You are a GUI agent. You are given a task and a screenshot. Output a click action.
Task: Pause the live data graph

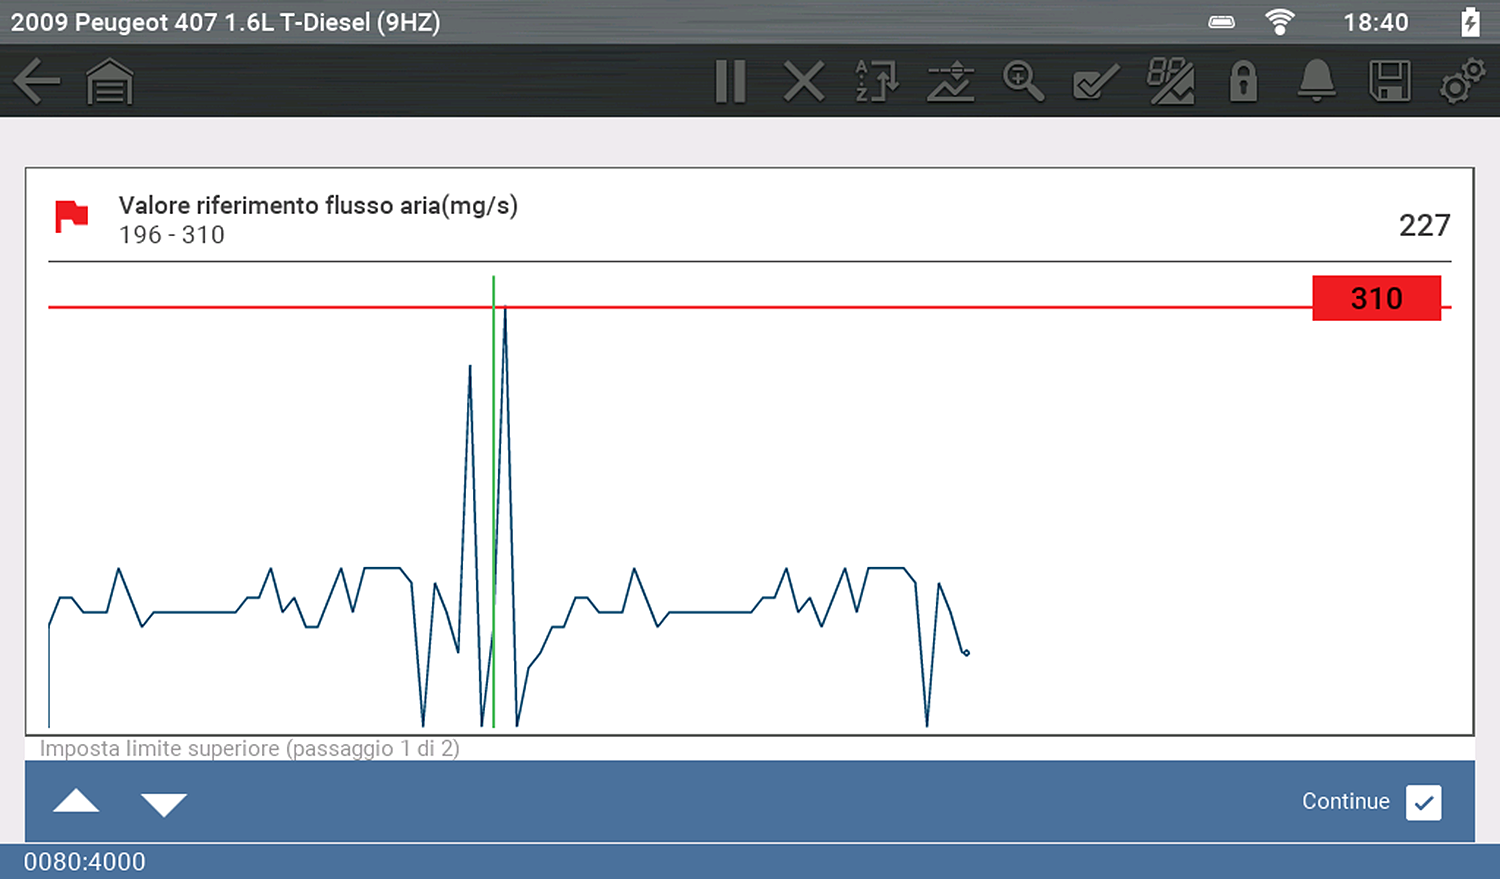pyautogui.click(x=731, y=82)
